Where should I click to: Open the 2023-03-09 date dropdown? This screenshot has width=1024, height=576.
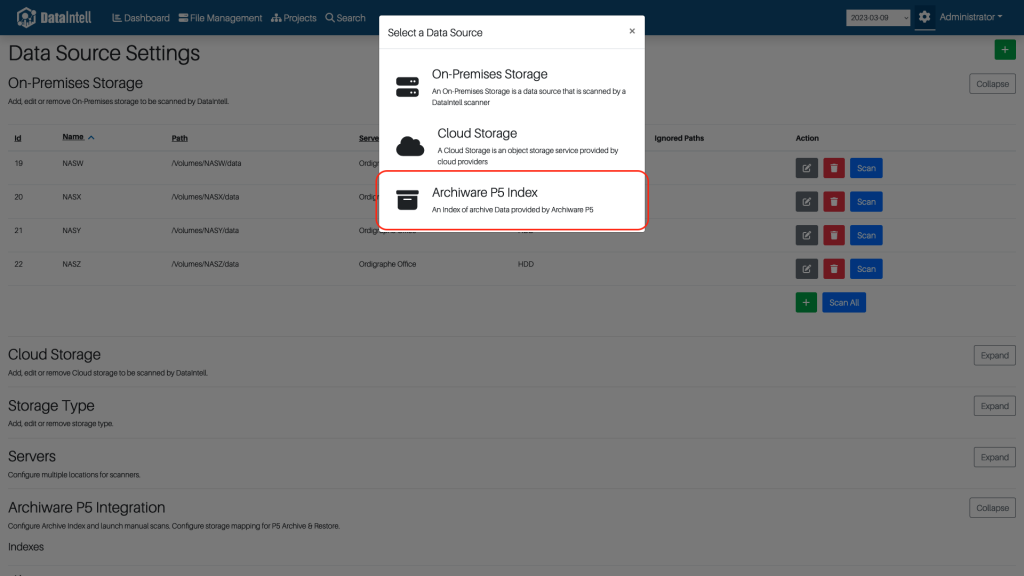(x=878, y=18)
